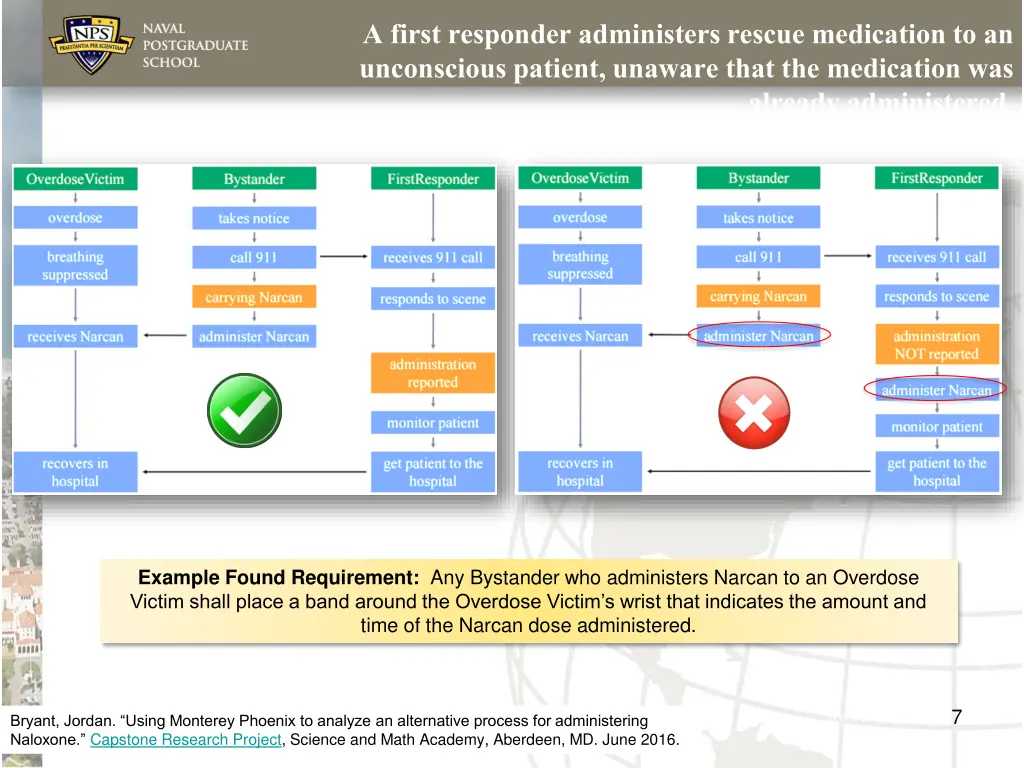Click 'monitor patient' in the left diagram
The height and width of the screenshot is (768, 1024).
[x=432, y=423]
